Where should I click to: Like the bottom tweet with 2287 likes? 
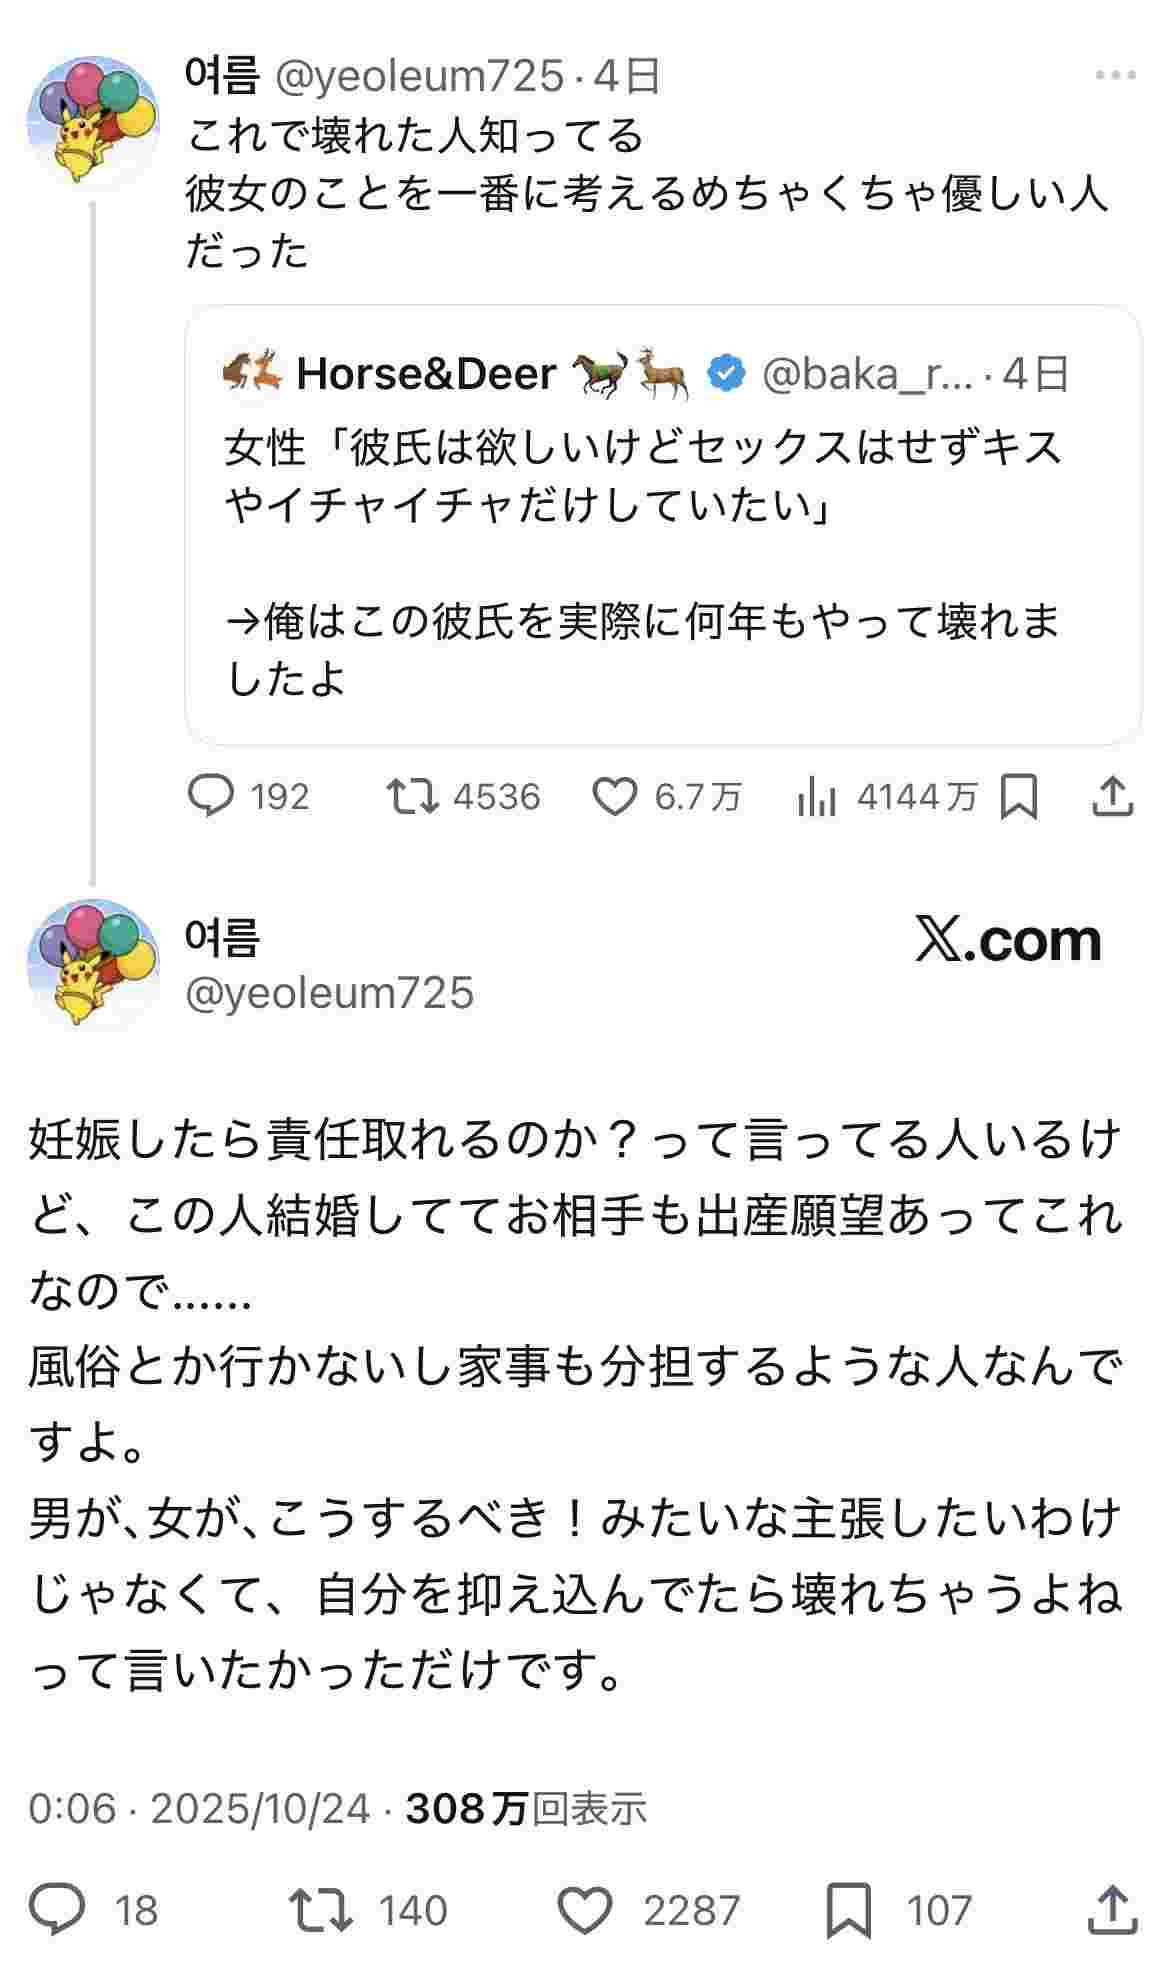click(584, 1909)
